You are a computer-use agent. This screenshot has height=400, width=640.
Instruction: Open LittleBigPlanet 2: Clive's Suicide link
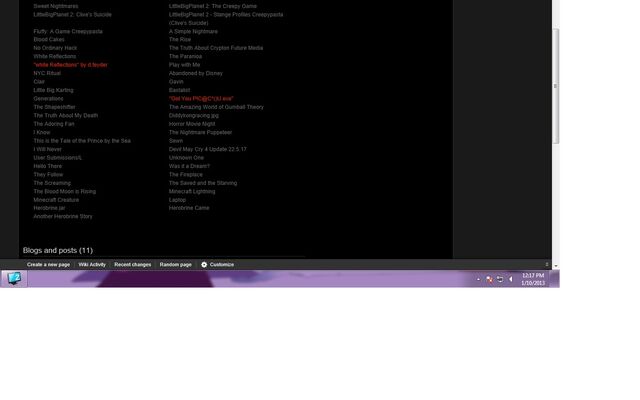[72, 14]
